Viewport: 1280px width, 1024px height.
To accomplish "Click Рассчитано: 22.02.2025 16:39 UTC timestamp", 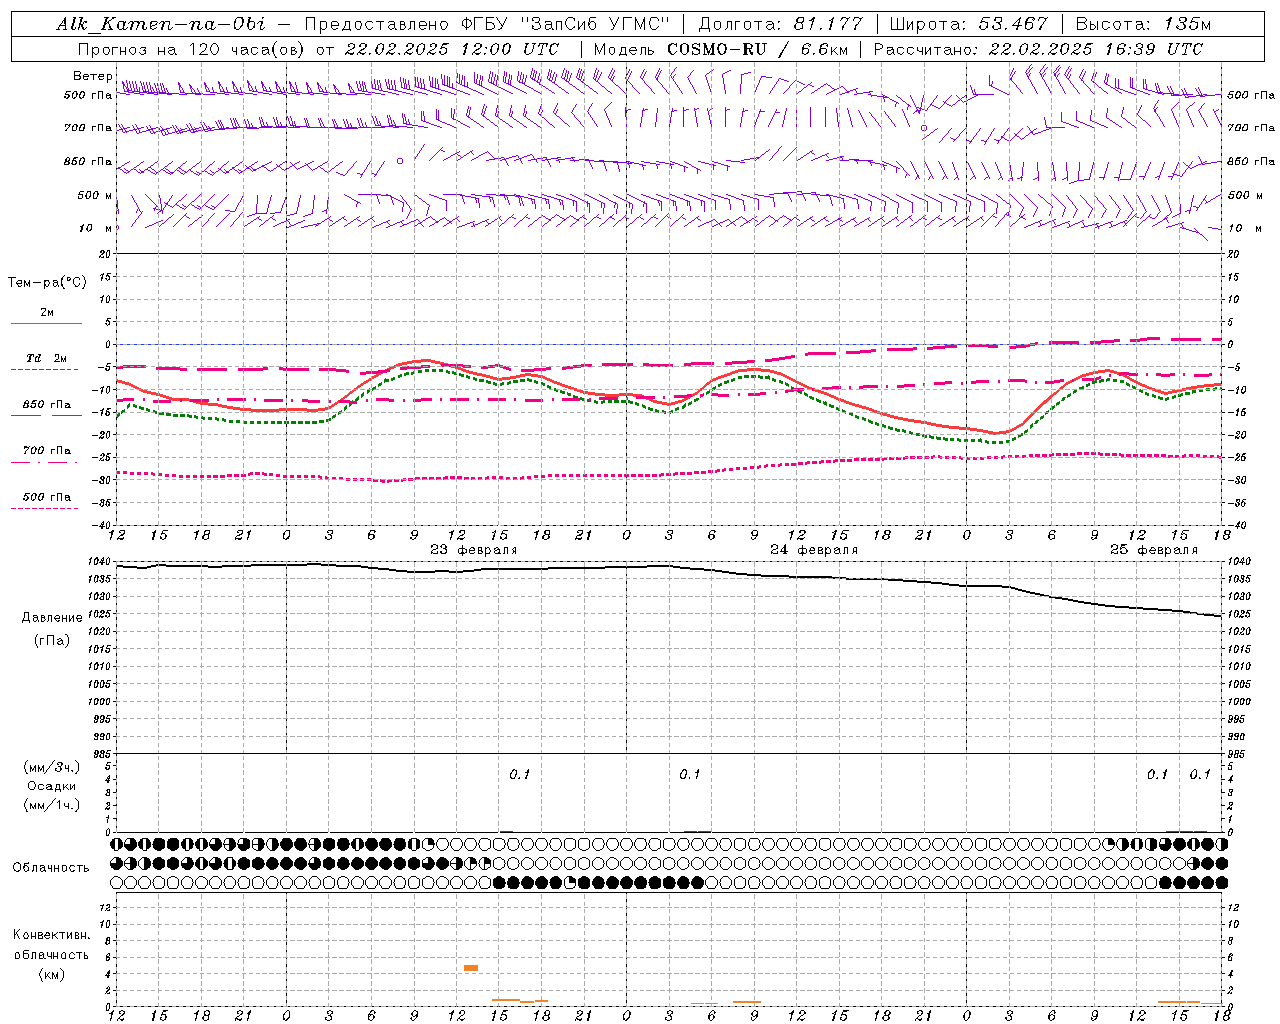I will pos(1038,49).
